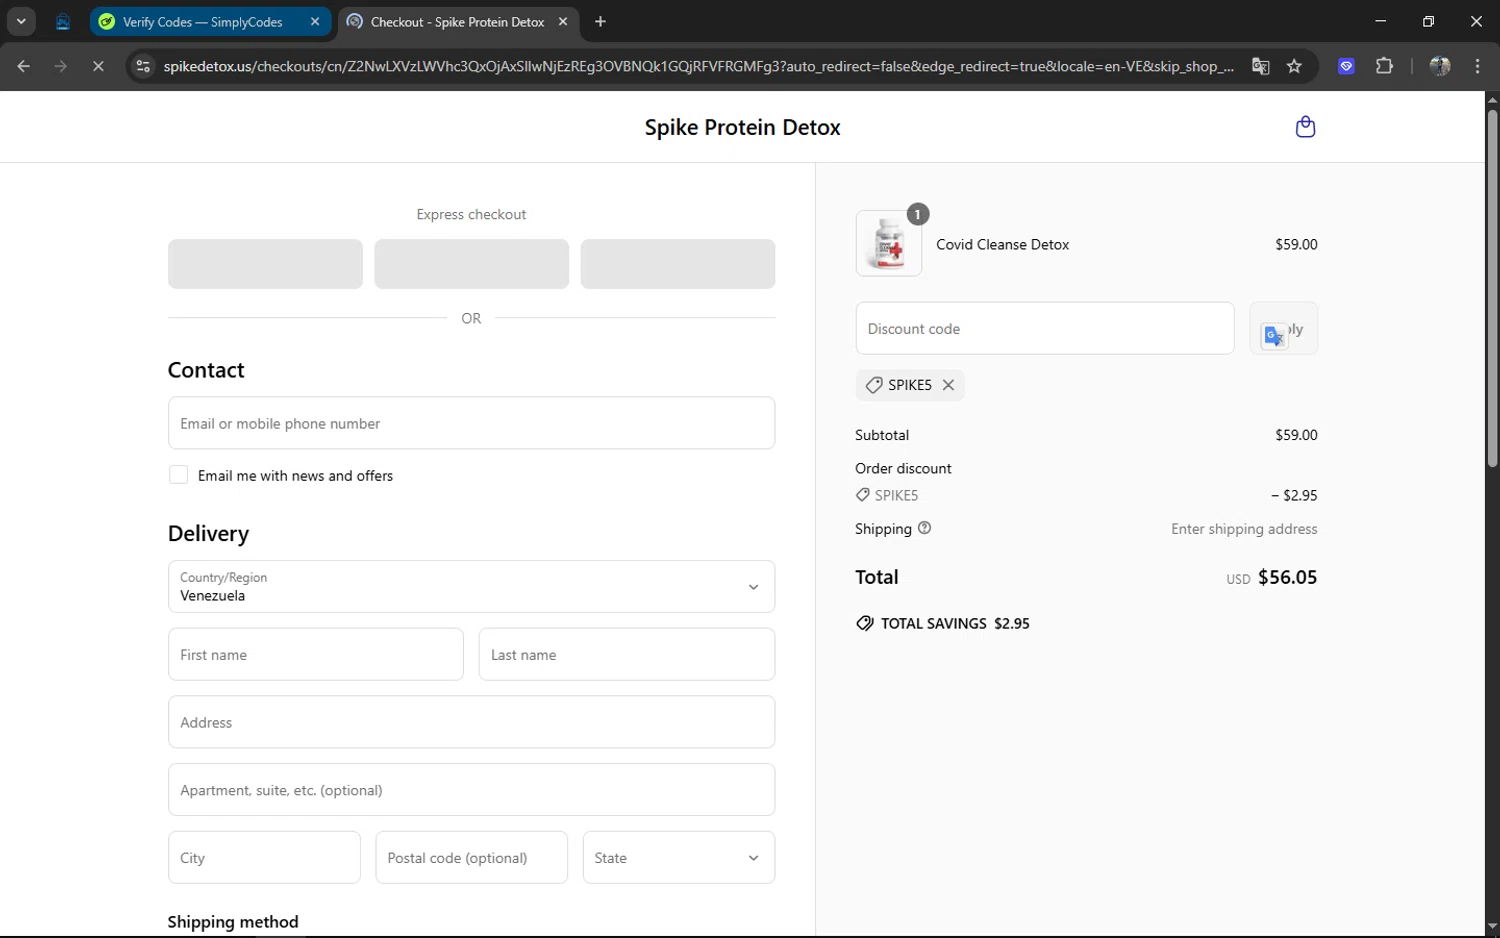Focus the Address field

(471, 722)
